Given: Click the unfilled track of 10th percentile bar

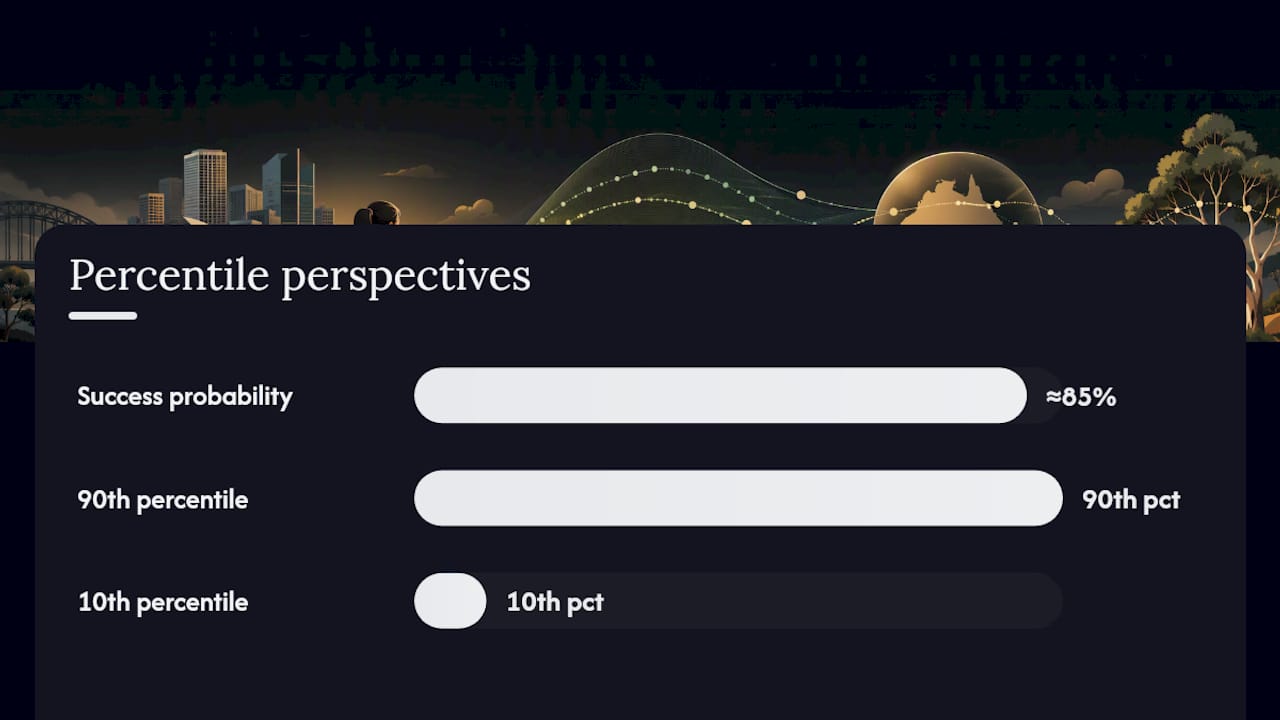Looking at the screenshot, I should point(830,601).
